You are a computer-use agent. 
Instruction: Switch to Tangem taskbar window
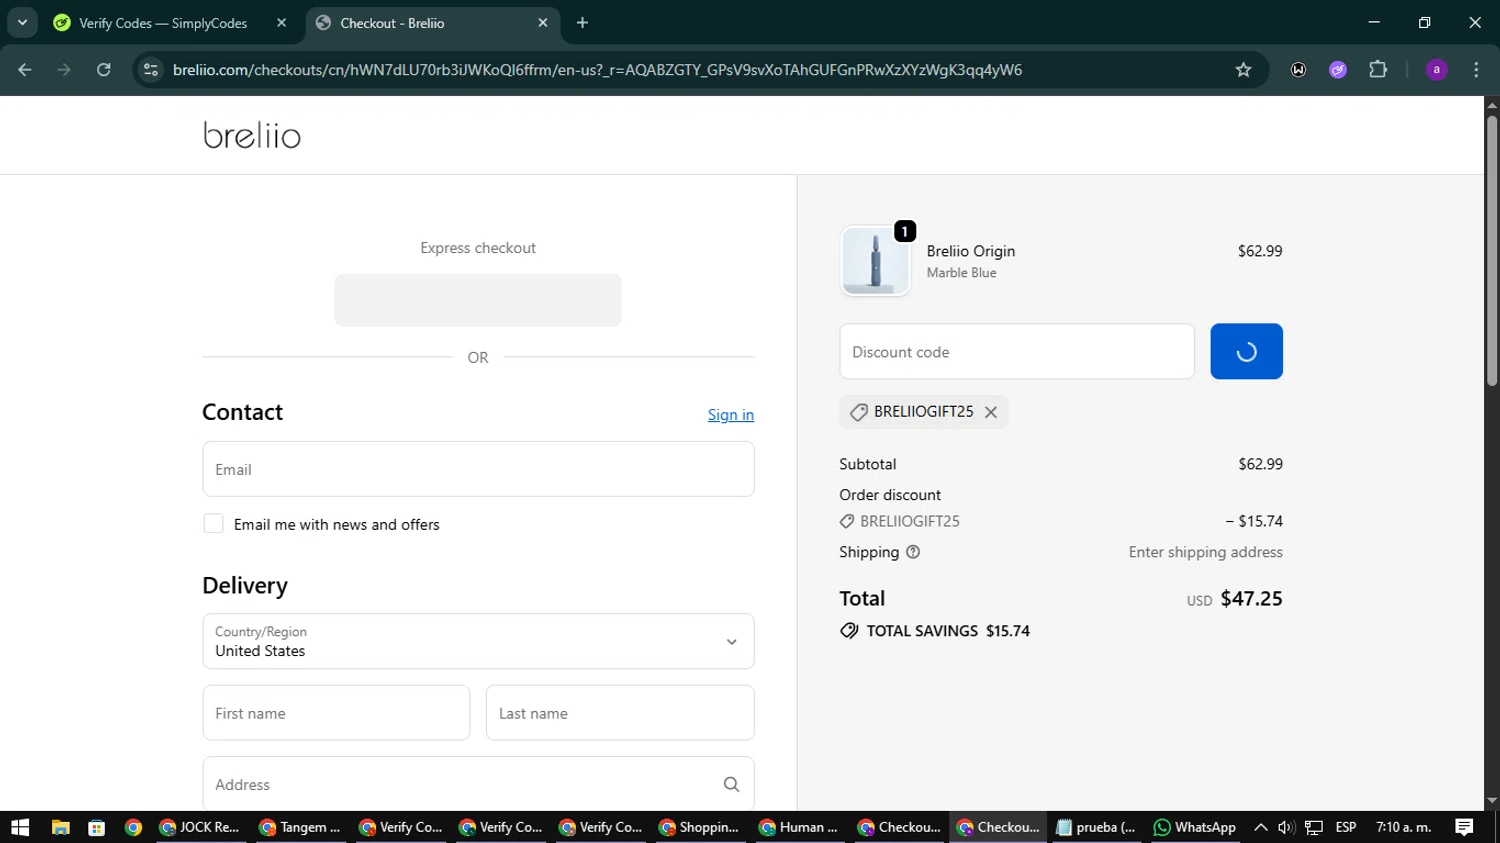point(300,827)
